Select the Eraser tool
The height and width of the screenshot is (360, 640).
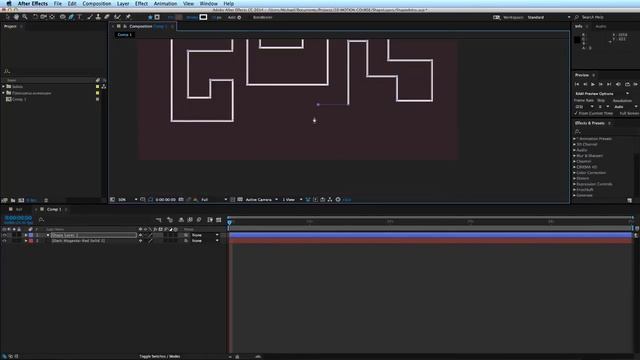pyautogui.click(x=107, y=17)
